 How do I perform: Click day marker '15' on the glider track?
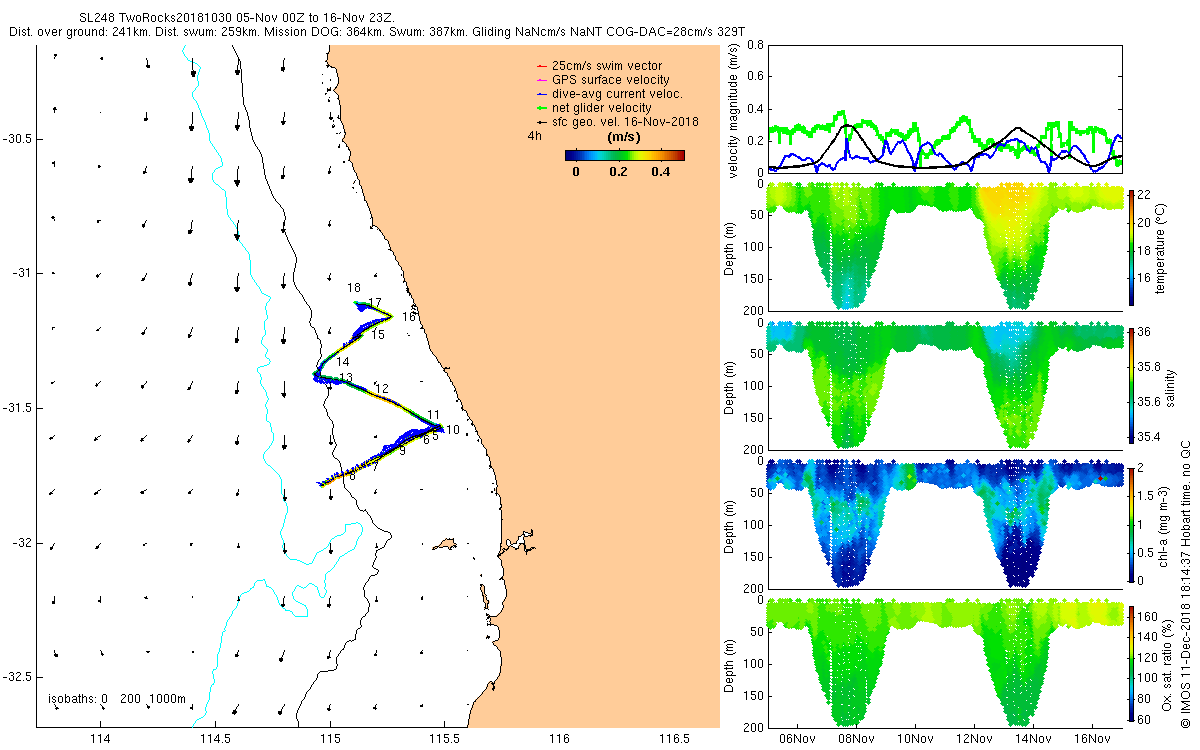point(378,334)
